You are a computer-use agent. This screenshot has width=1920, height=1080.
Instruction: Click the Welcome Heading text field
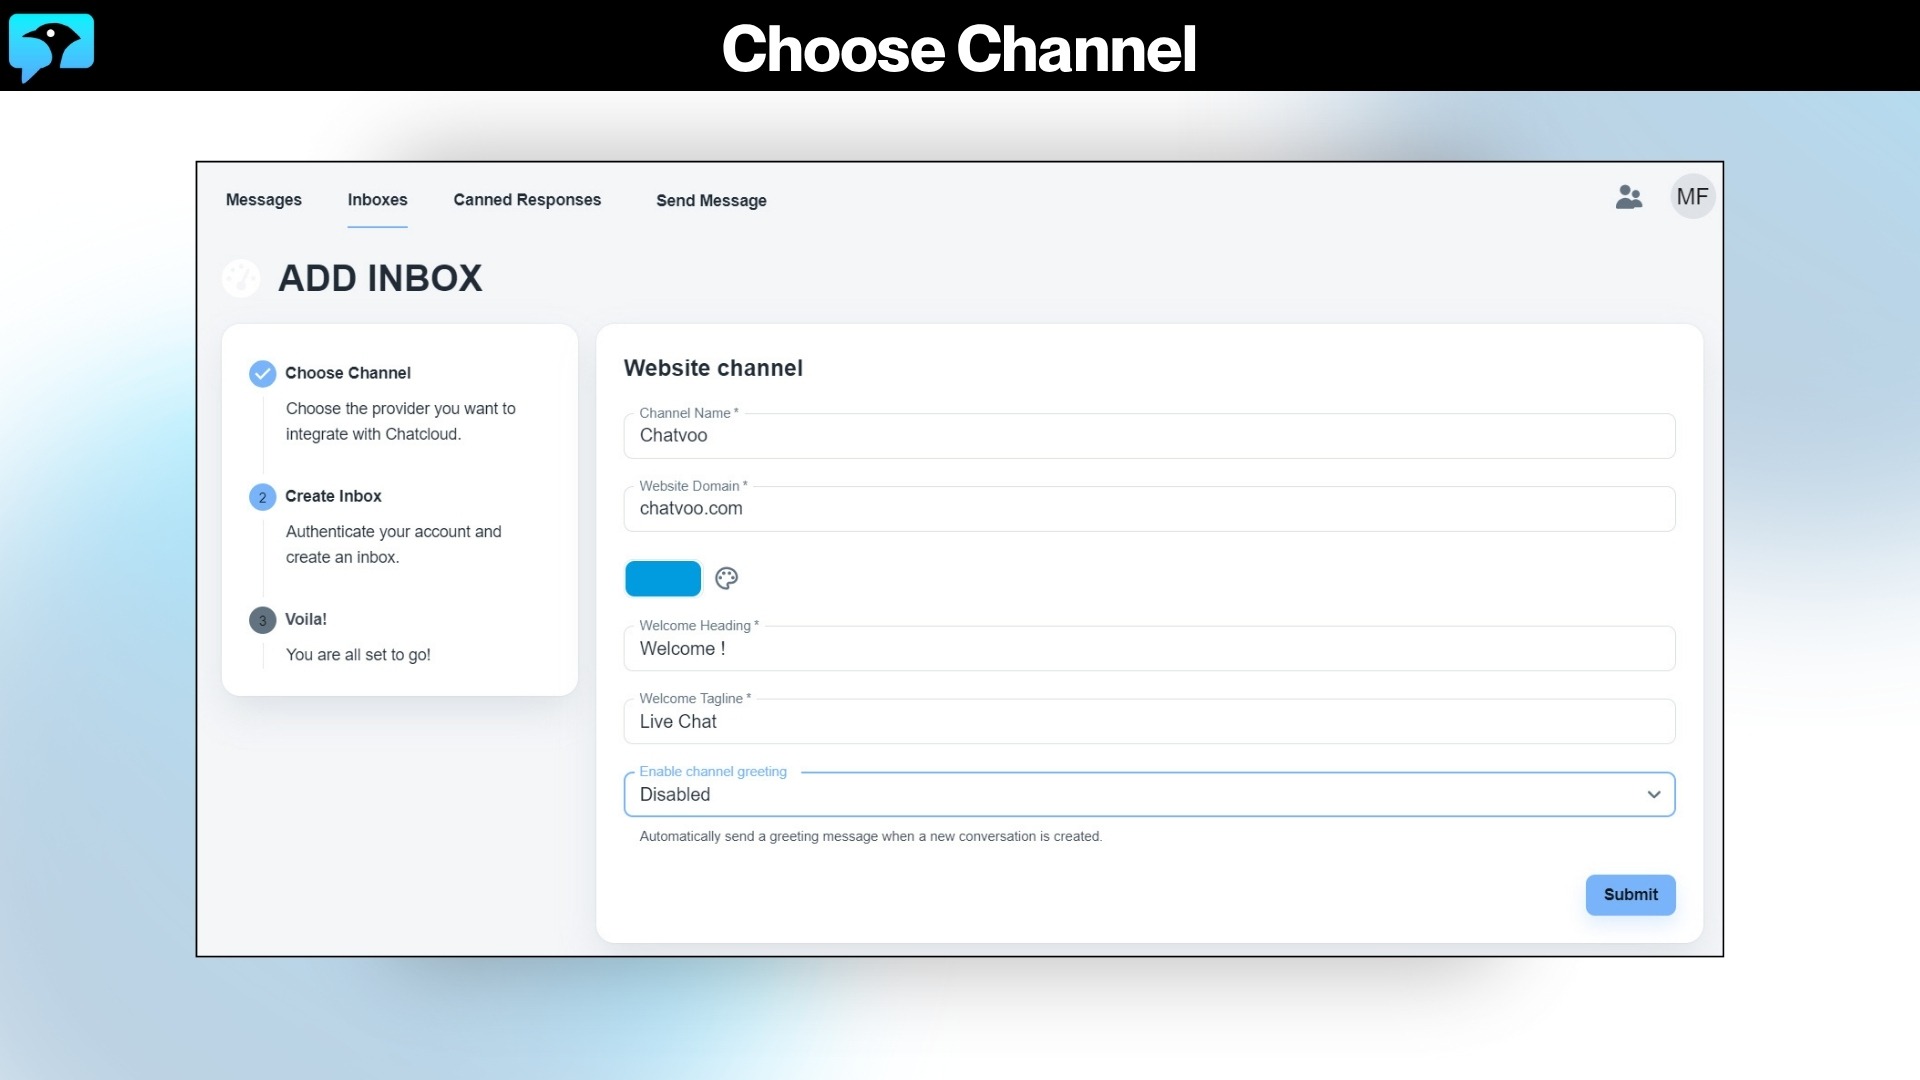[x=1148, y=648]
